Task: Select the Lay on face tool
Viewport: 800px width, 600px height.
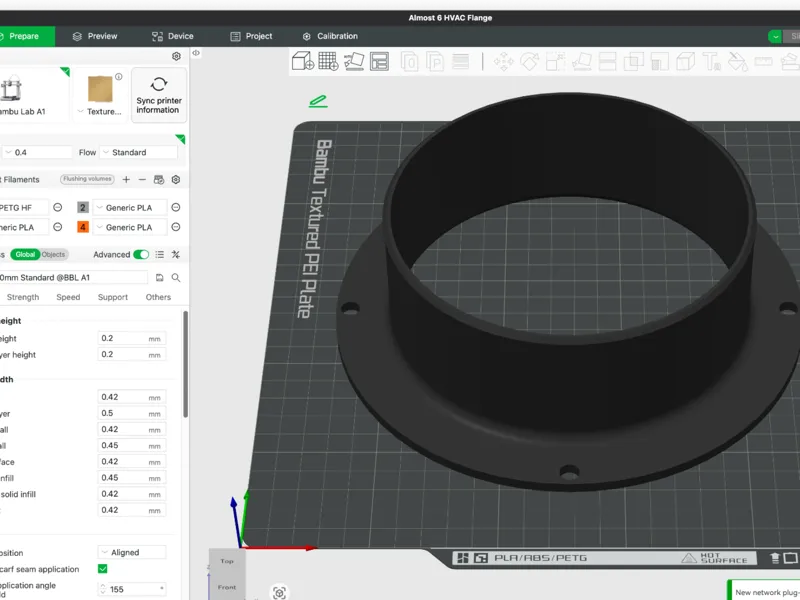Action: pos(582,62)
